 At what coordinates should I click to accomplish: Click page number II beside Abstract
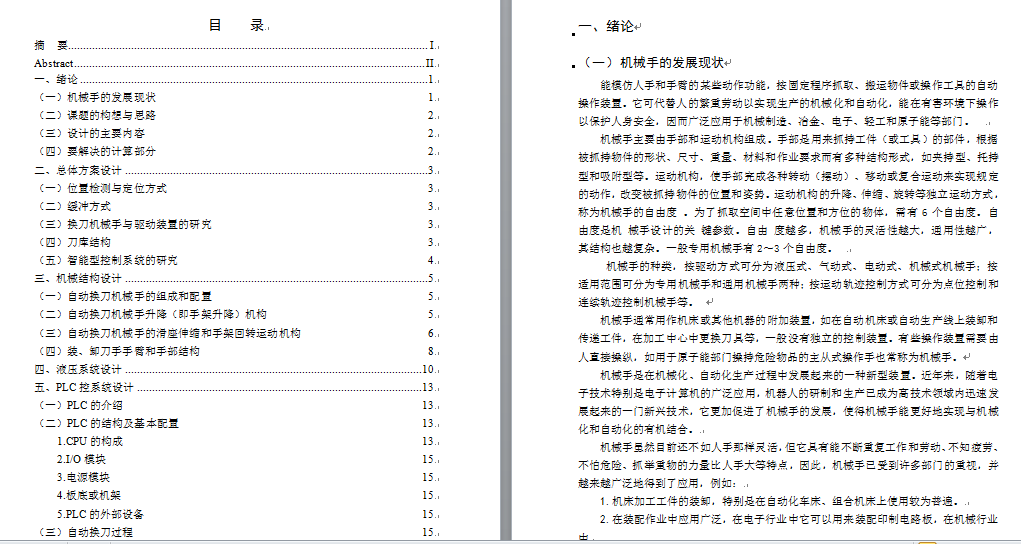(430, 64)
